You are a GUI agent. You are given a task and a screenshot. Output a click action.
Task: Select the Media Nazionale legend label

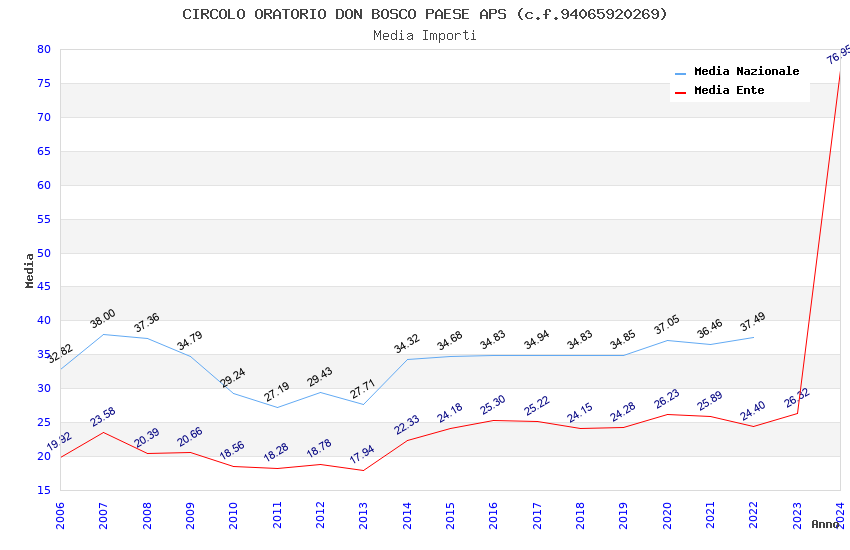tap(746, 71)
